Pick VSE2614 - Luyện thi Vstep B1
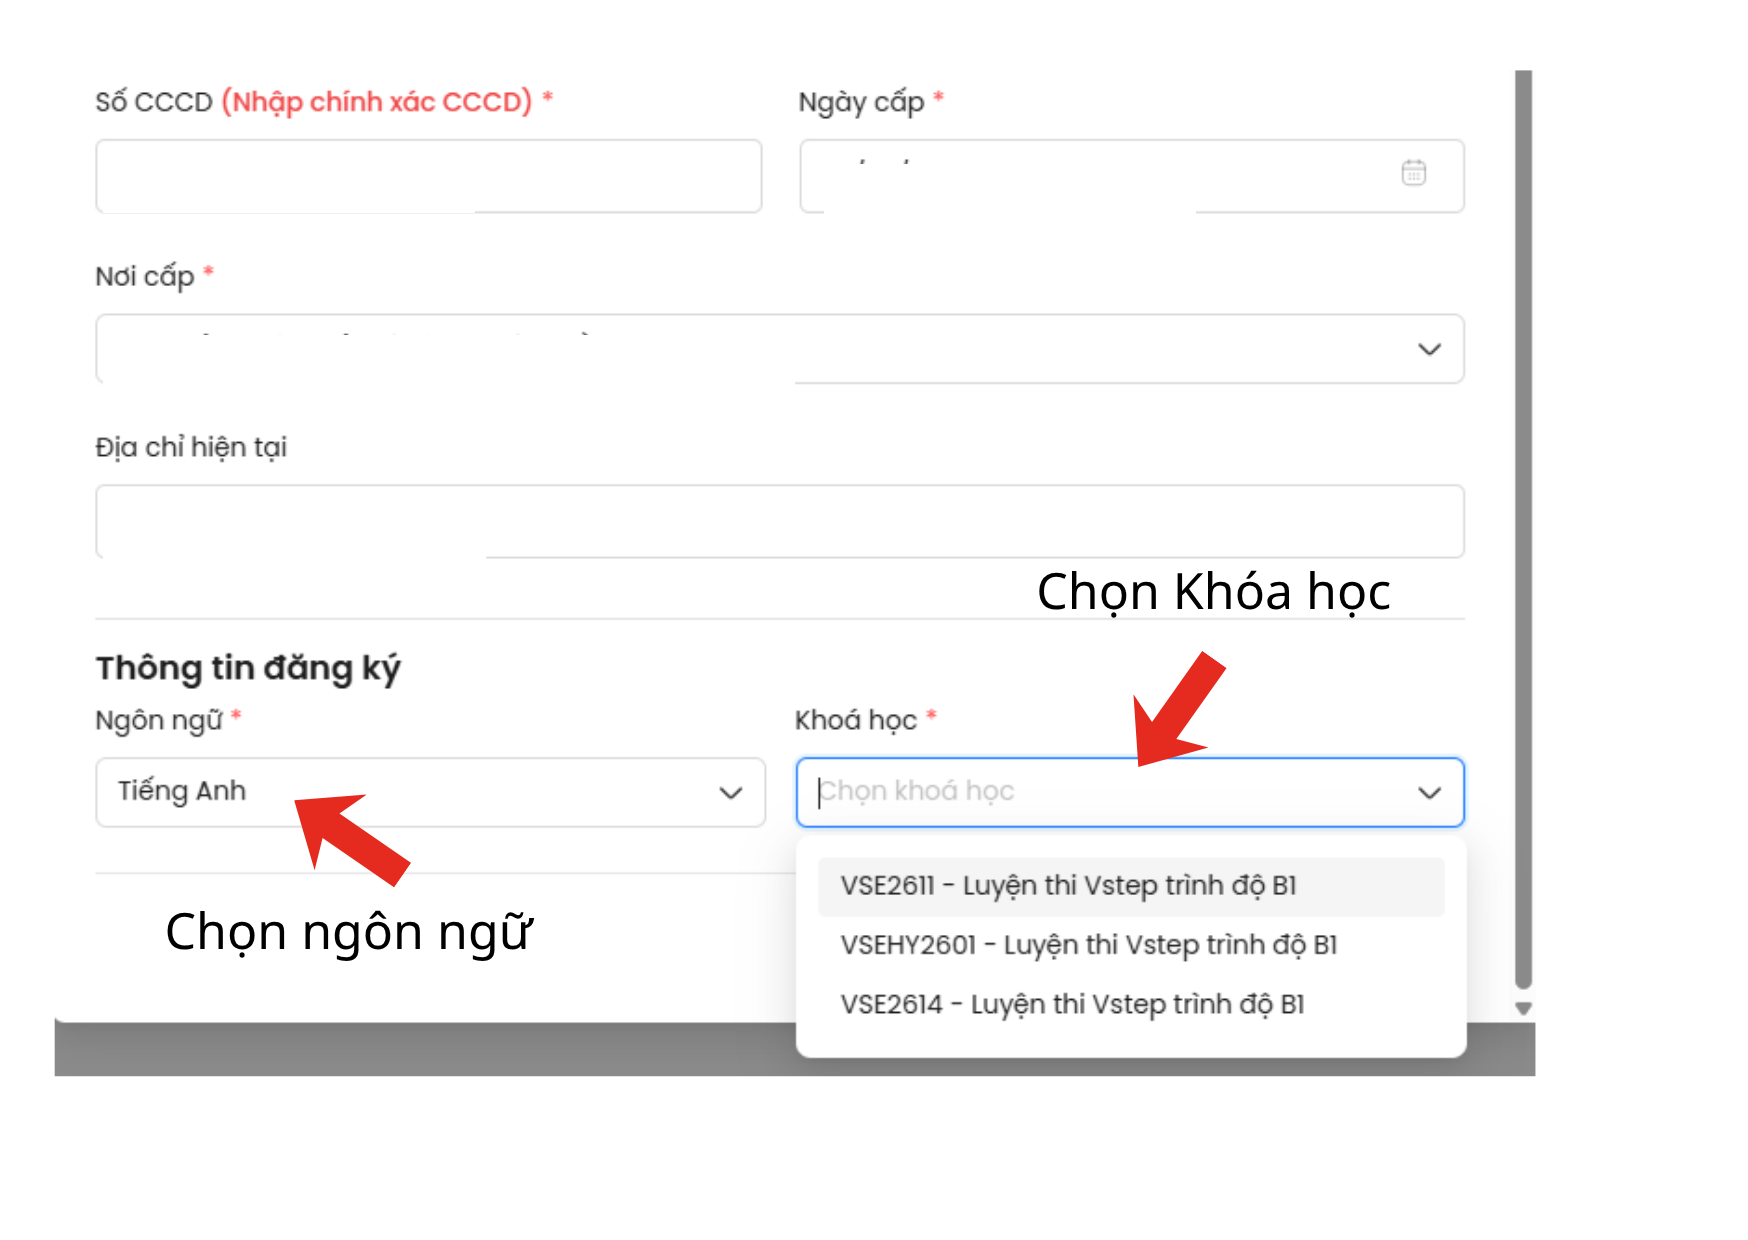This screenshot has height=1240, width=1748. [1131, 1004]
